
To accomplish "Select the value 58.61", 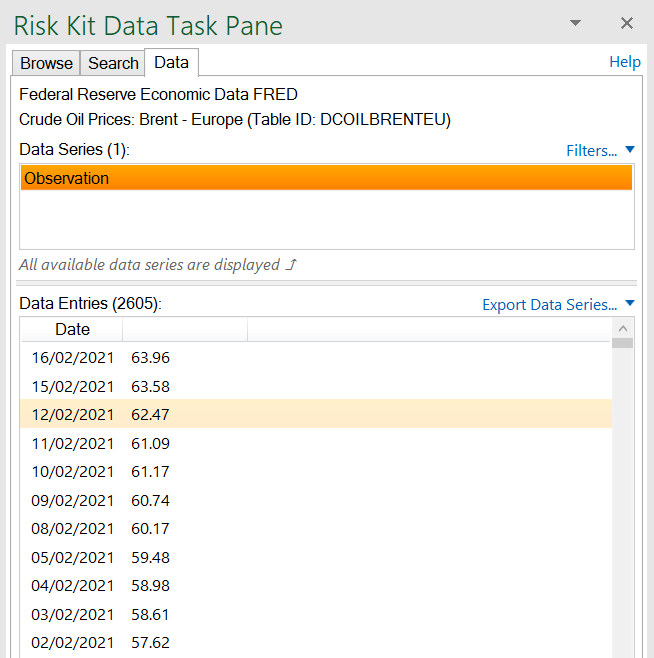I will pos(150,615).
